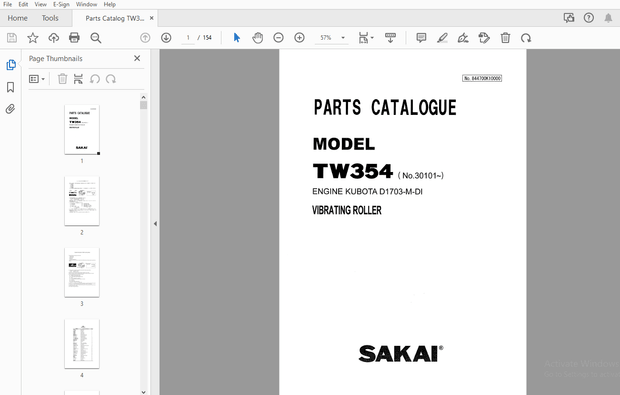Open the E-Sign menu

pyautogui.click(x=61, y=4)
